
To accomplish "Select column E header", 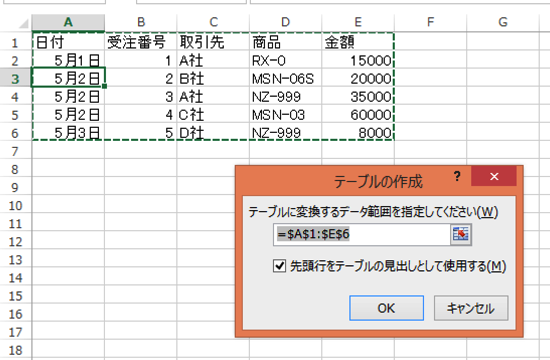I will click(x=358, y=22).
